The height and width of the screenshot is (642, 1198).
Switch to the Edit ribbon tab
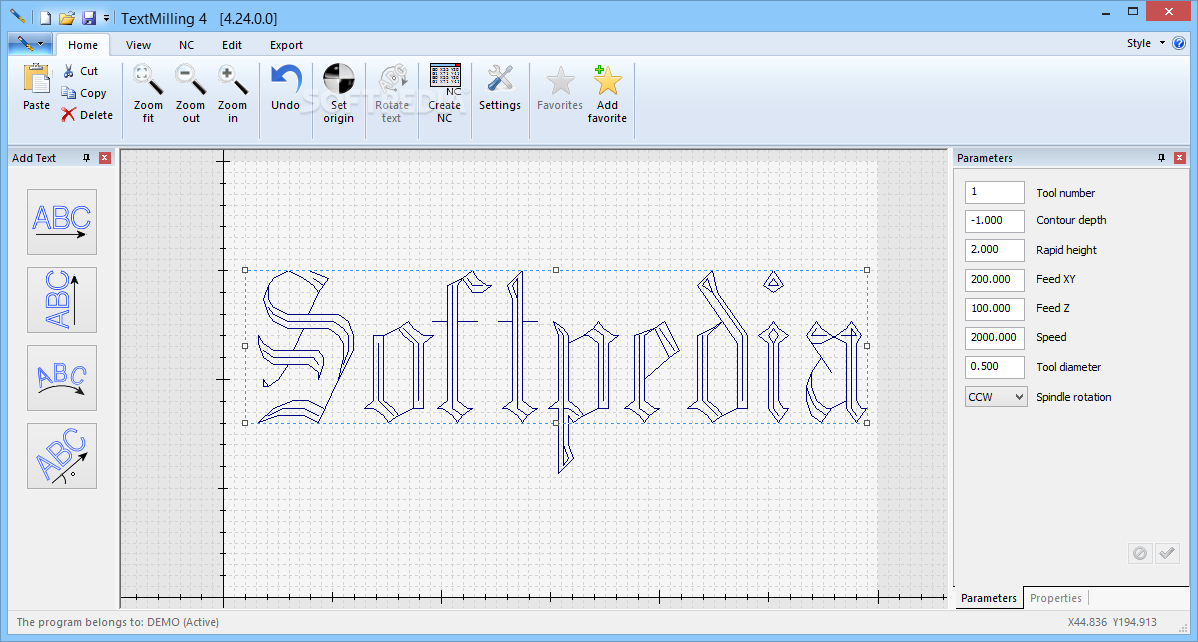click(x=232, y=45)
